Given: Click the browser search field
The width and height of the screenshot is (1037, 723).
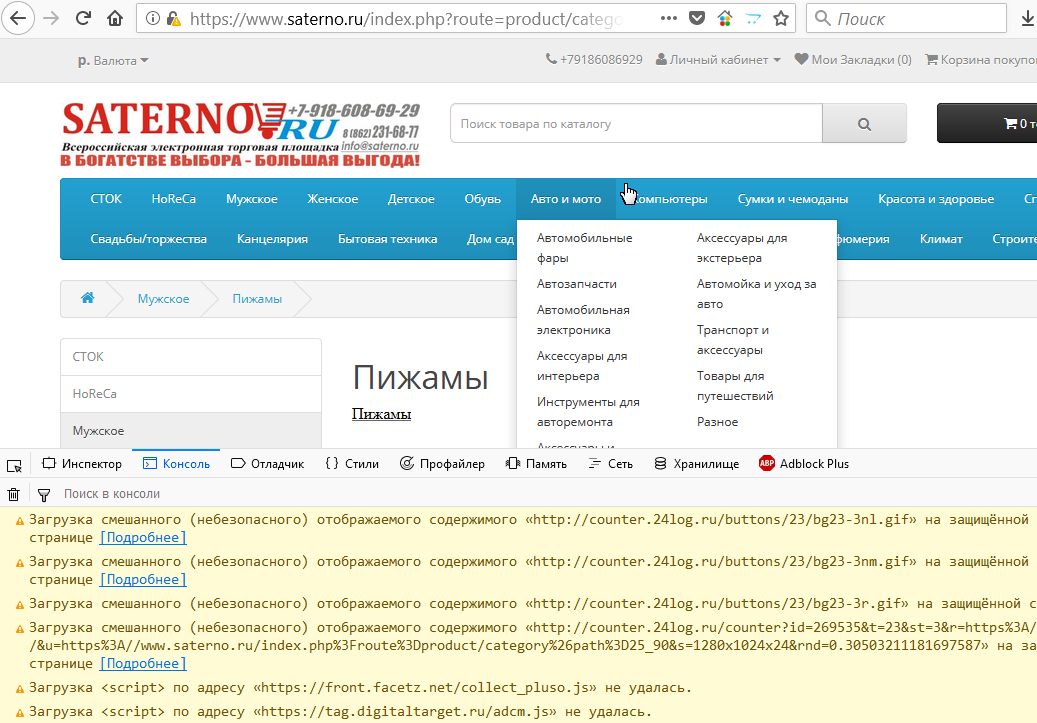Looking at the screenshot, I should [906, 19].
